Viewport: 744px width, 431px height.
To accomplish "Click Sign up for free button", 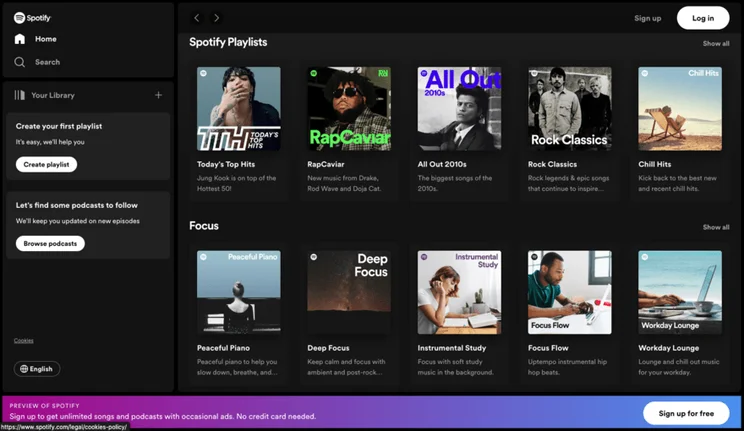I will [x=686, y=413].
